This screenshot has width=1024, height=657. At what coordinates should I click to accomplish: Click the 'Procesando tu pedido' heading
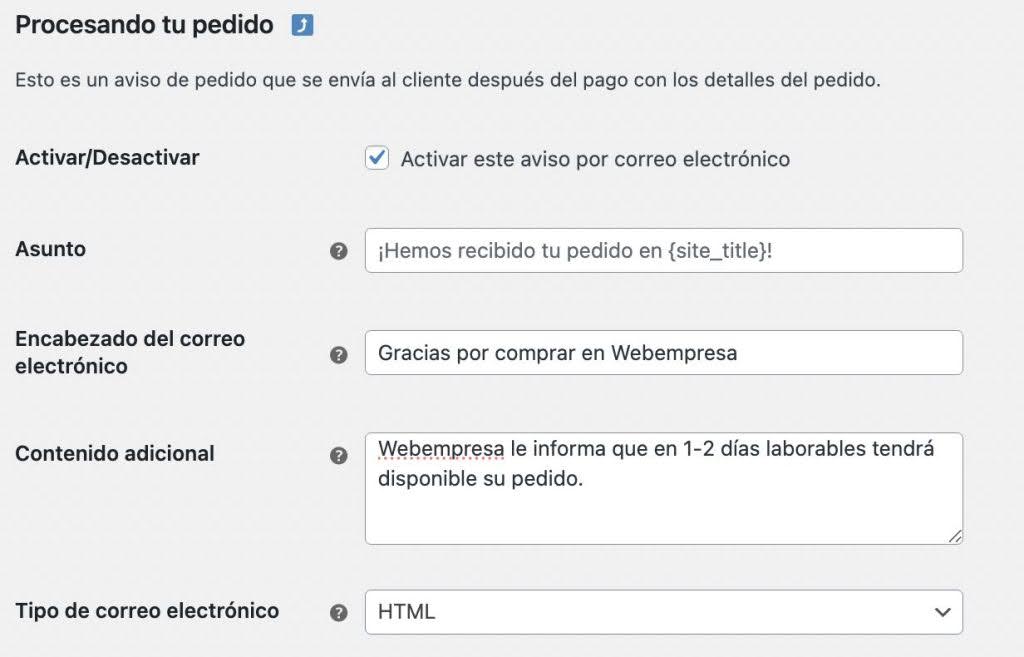click(144, 26)
